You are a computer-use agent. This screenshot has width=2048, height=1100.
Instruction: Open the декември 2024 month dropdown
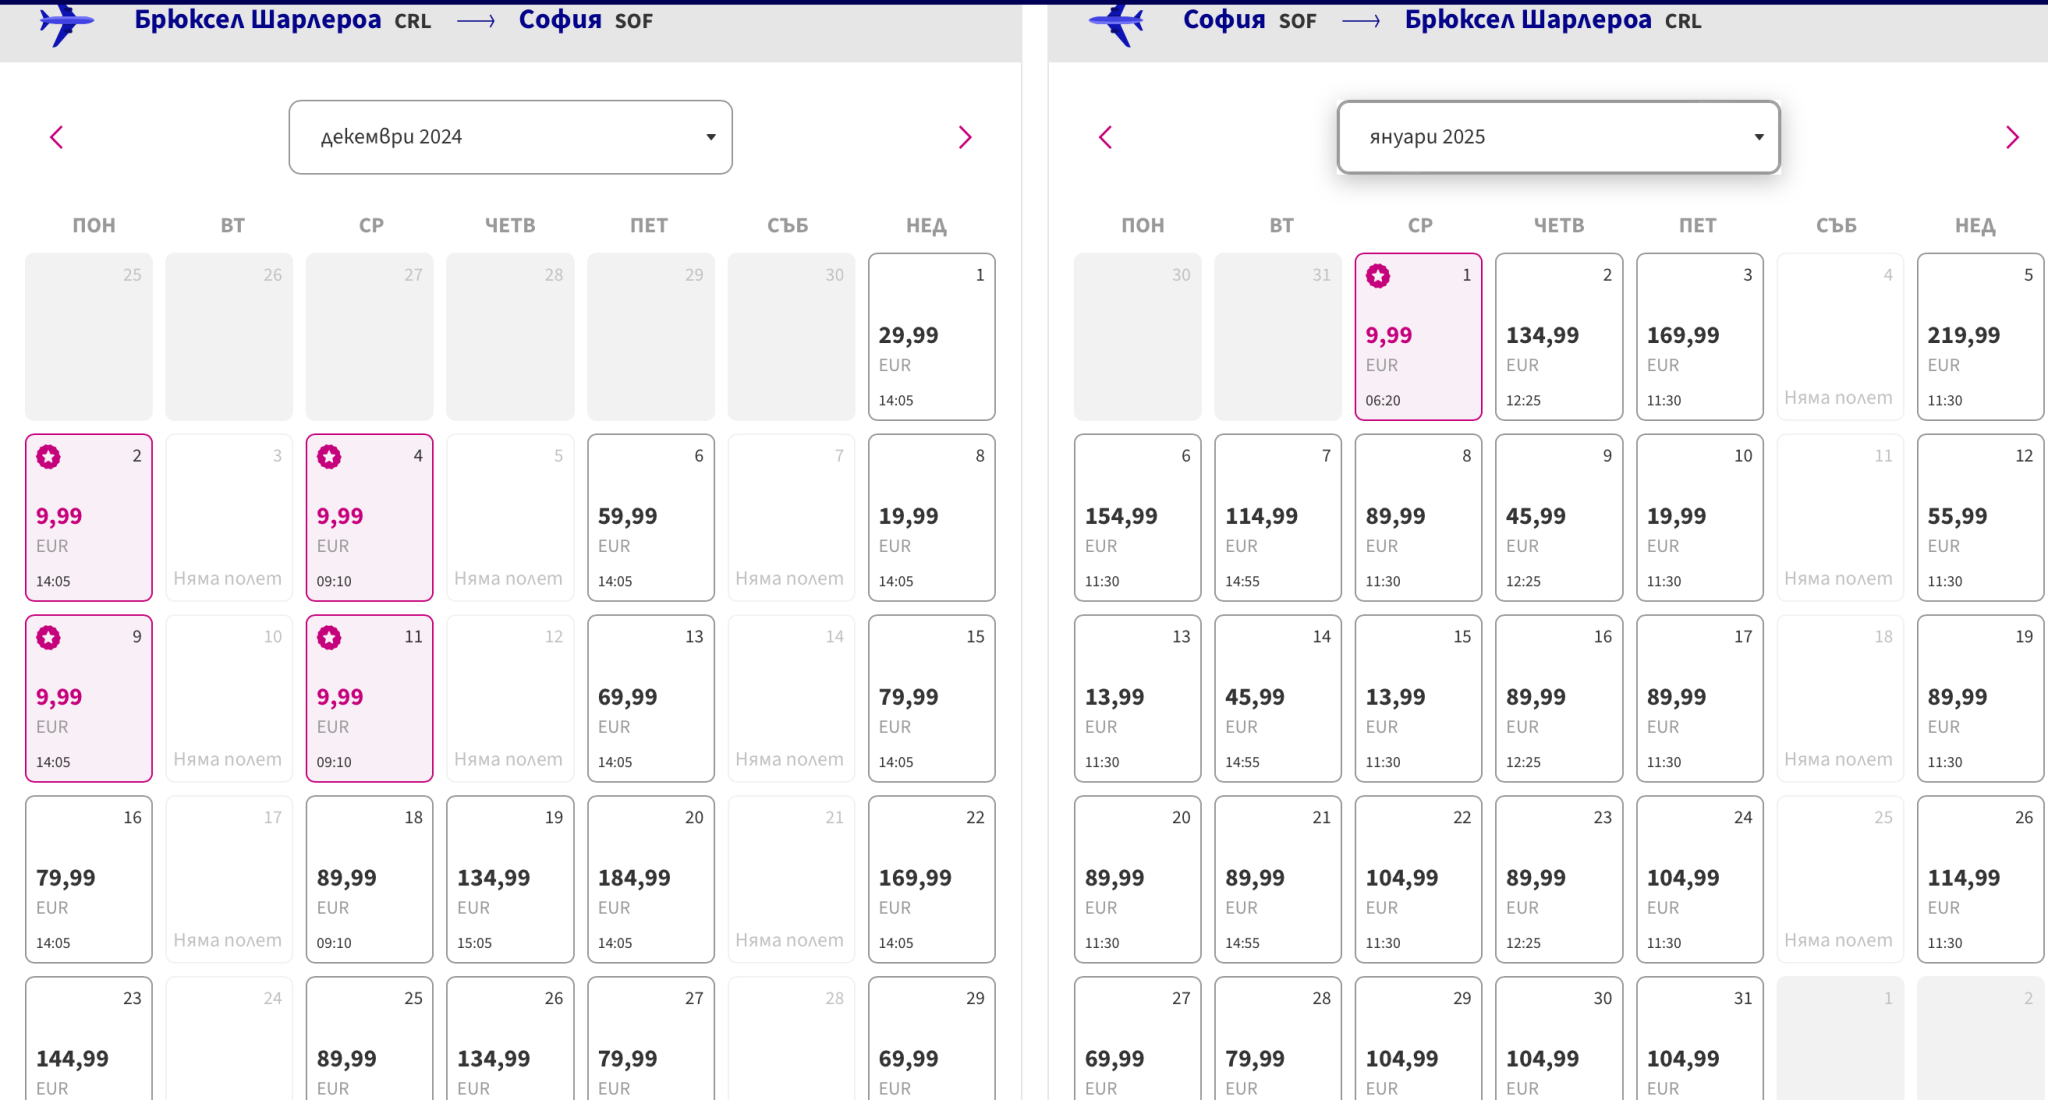pos(510,137)
